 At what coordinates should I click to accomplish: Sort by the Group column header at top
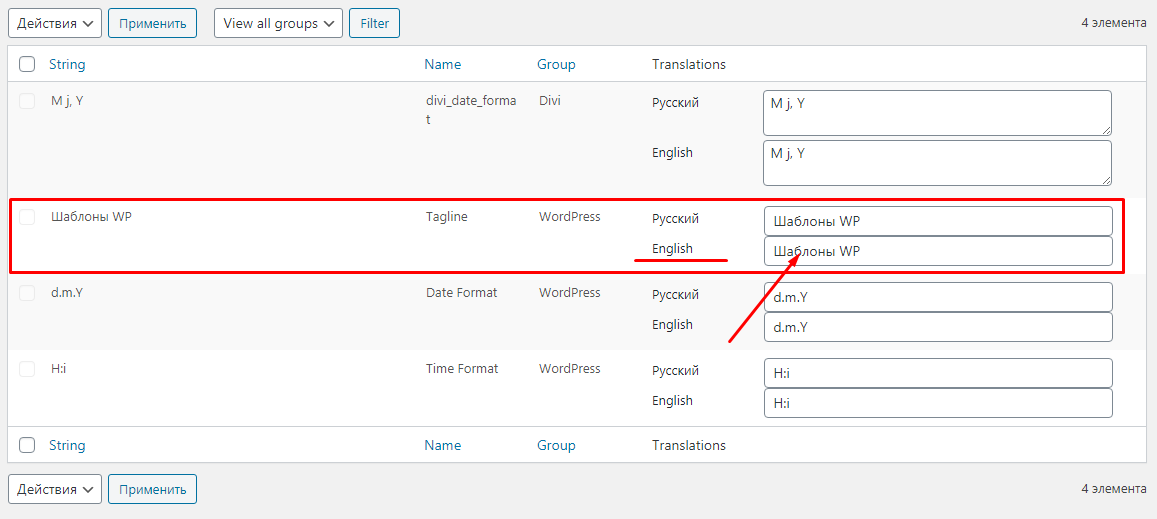click(x=556, y=64)
